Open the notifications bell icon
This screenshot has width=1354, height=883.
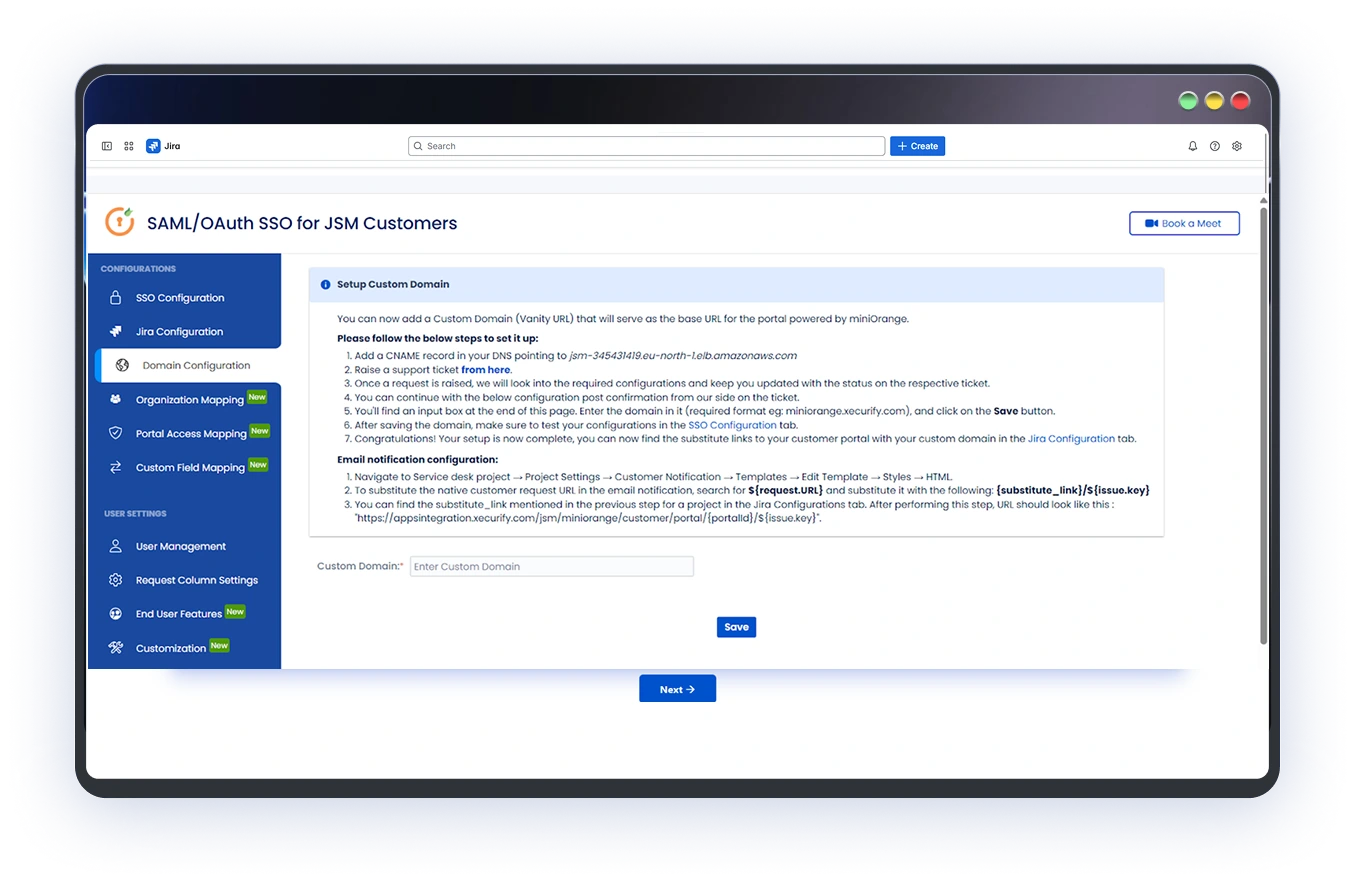pos(1192,146)
